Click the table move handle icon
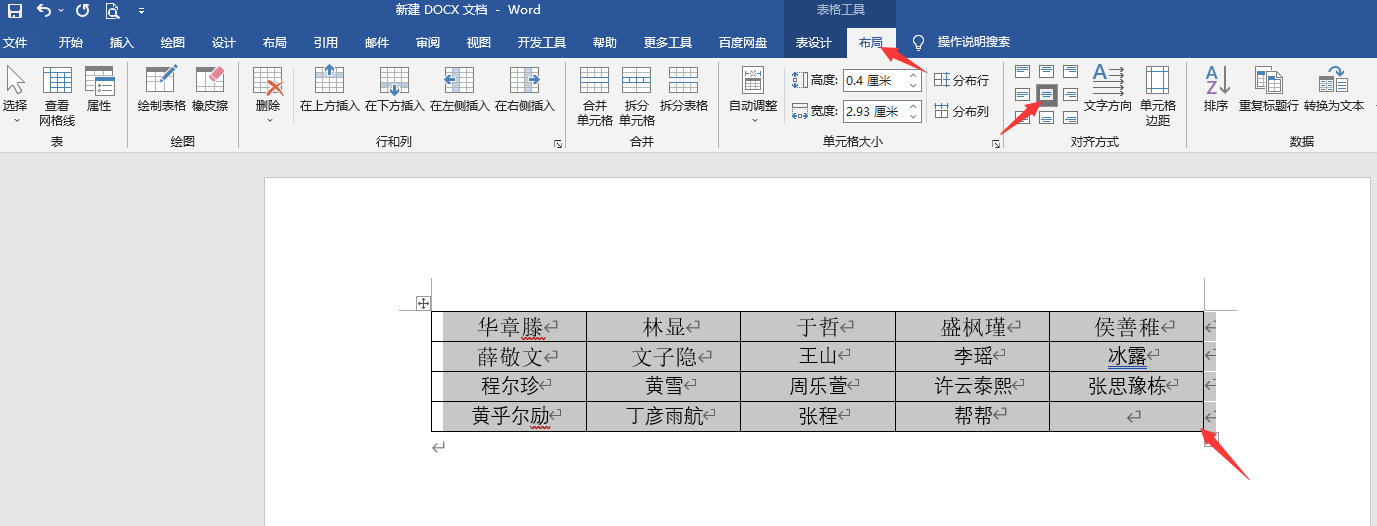1377x526 pixels. pos(423,303)
